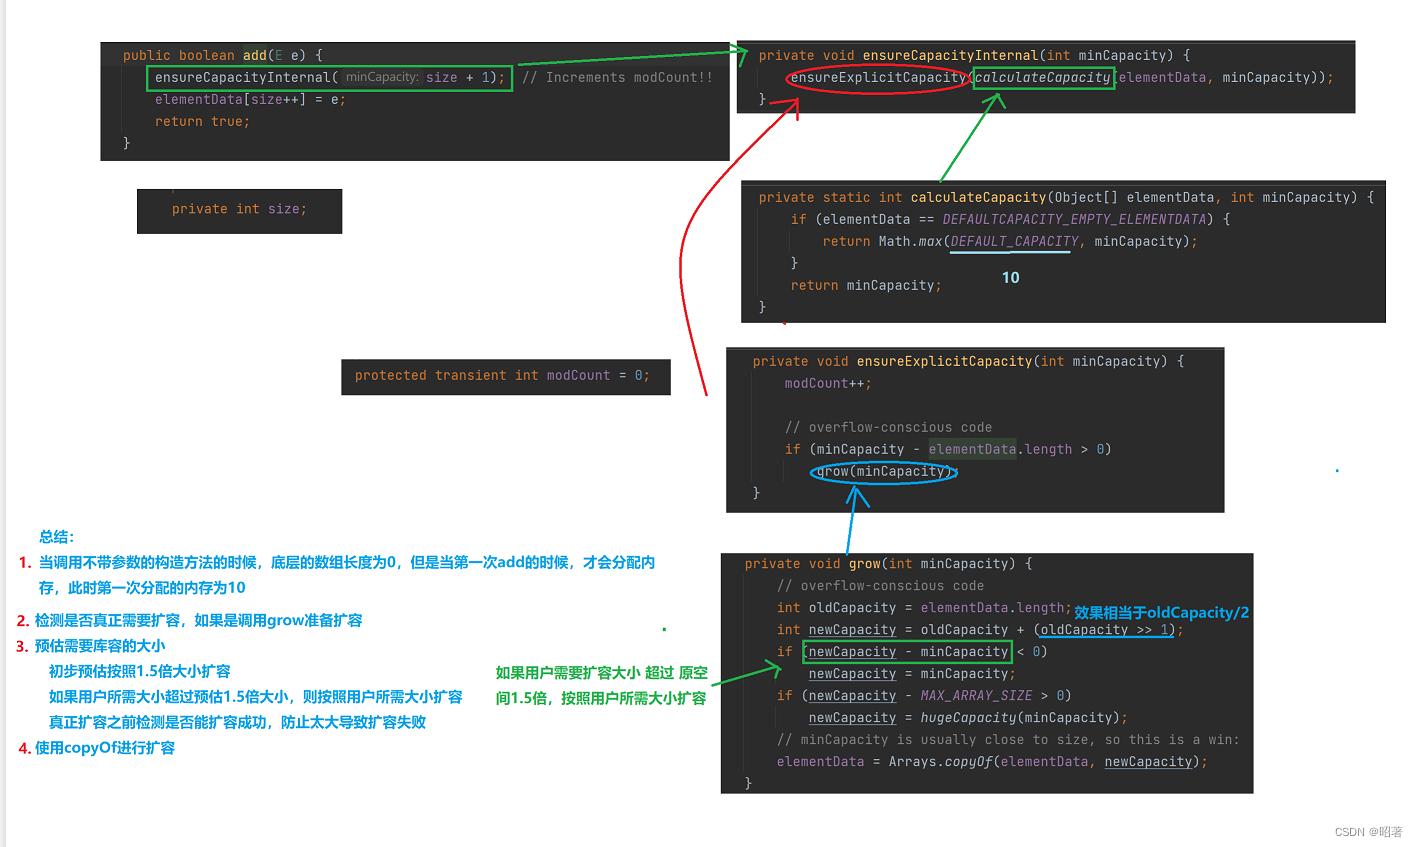1418x847 pixels.
Task: Select summary point '1. 当调用不带参数的构造方法的时候'
Action: pyautogui.click(x=337, y=562)
